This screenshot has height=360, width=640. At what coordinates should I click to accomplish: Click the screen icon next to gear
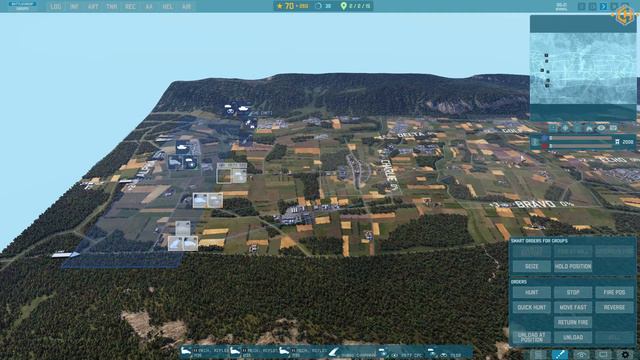click(x=603, y=355)
